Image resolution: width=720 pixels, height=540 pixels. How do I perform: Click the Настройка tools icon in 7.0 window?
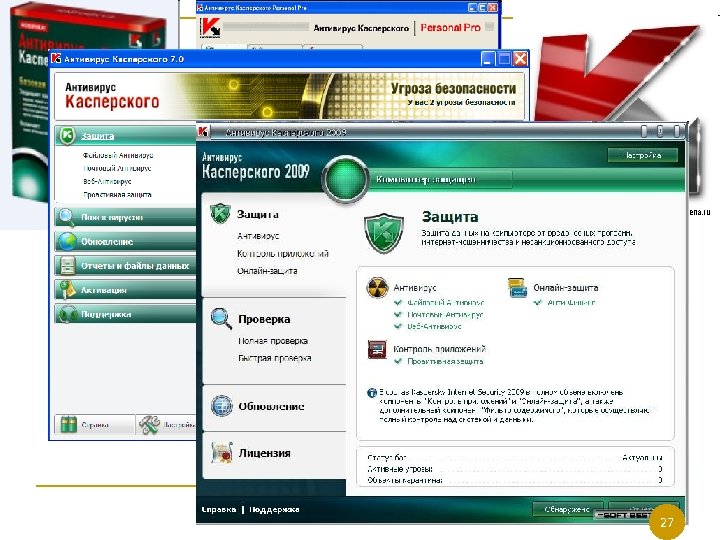pos(150,425)
